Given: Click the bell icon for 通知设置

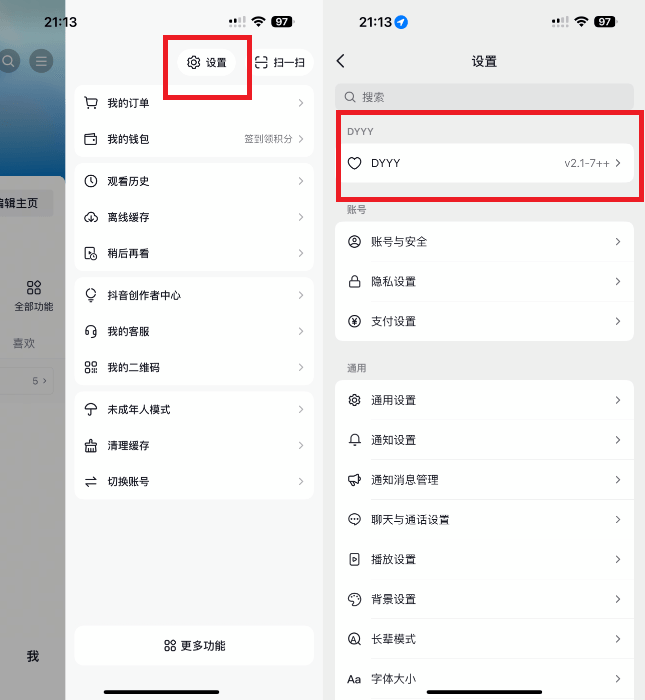Looking at the screenshot, I should [x=354, y=440].
